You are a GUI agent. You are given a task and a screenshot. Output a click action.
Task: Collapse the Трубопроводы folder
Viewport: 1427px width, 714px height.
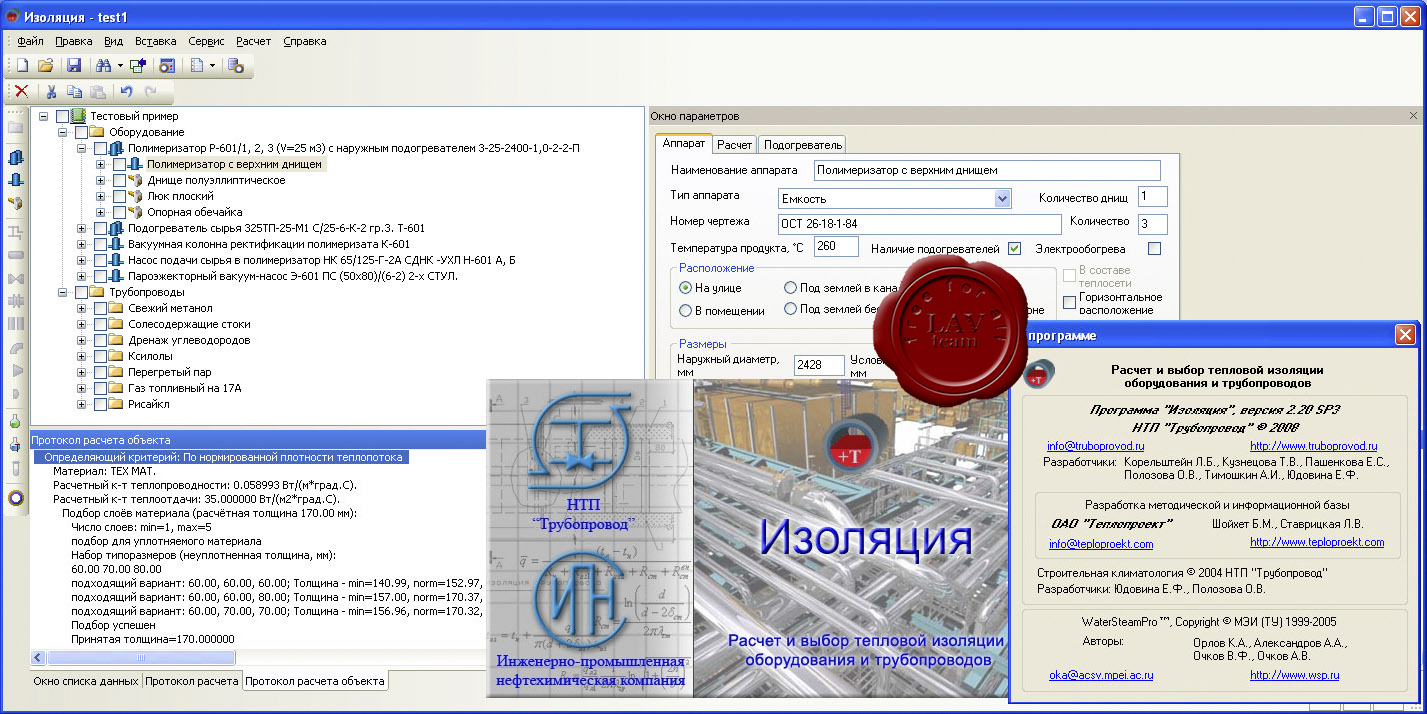(63, 292)
